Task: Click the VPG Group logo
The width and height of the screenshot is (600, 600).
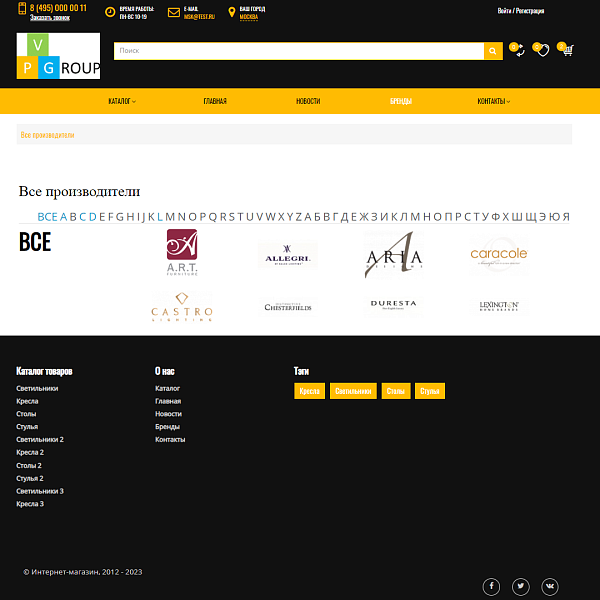Action: (x=58, y=56)
